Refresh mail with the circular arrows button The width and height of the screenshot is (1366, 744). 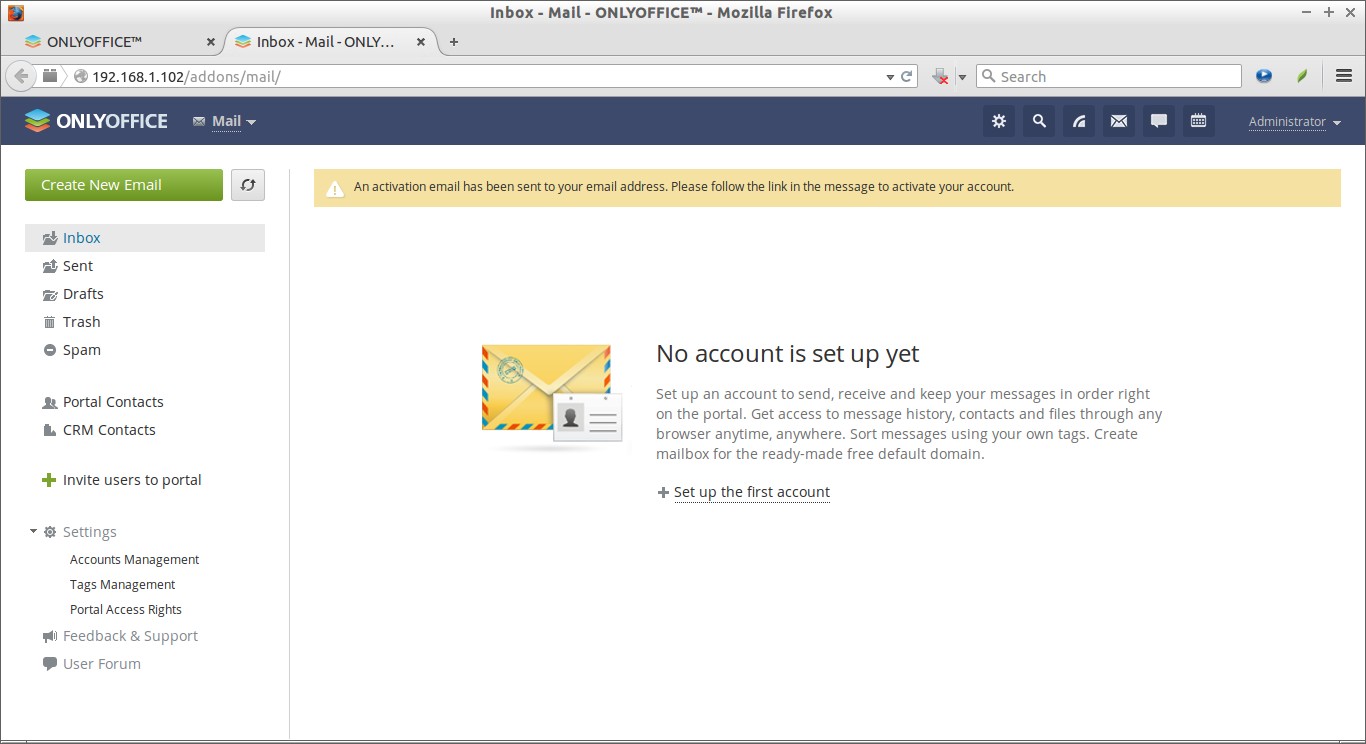click(x=248, y=185)
